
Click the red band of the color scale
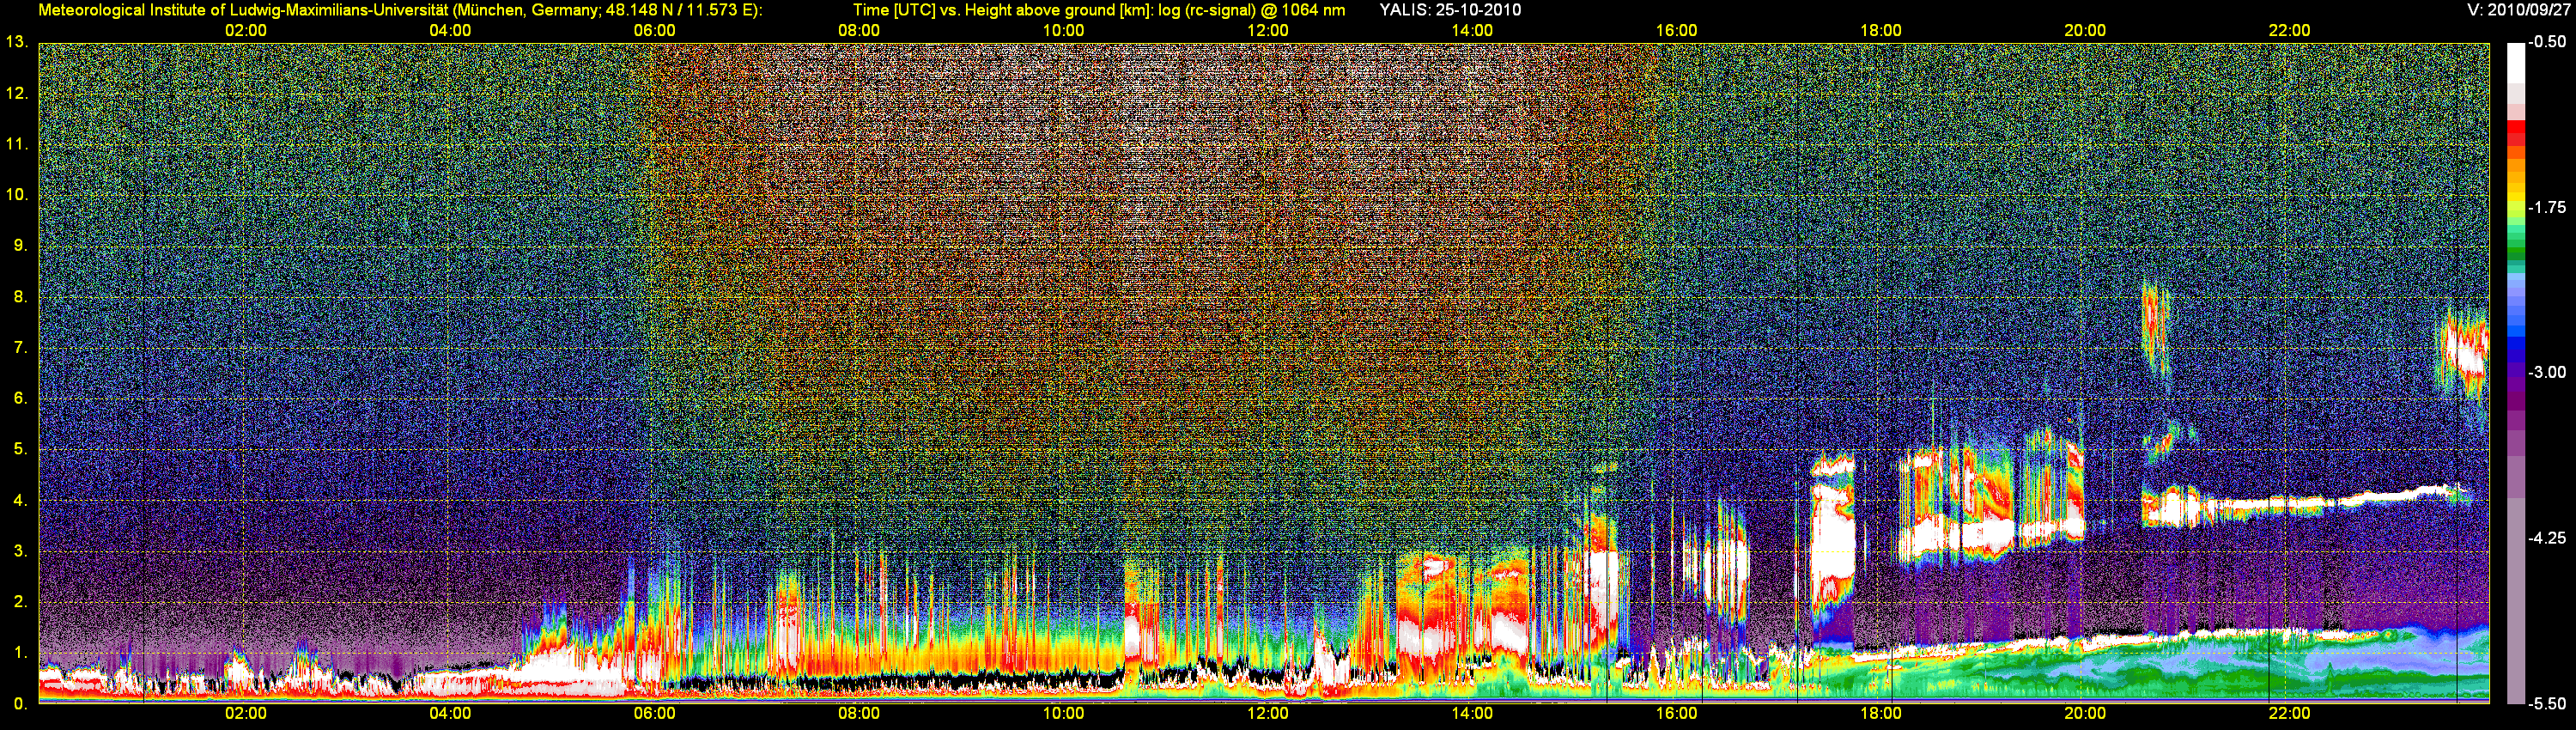2516,135
